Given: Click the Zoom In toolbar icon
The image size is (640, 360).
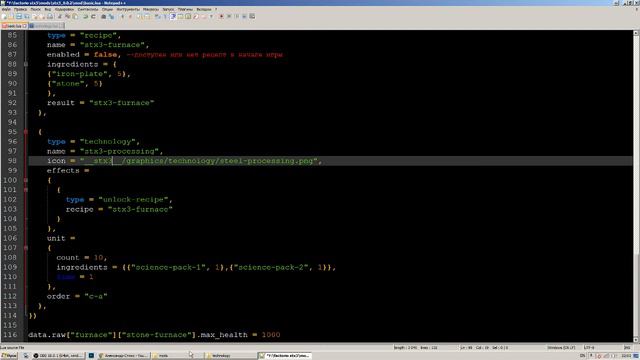Looking at the screenshot, I should (122, 16).
